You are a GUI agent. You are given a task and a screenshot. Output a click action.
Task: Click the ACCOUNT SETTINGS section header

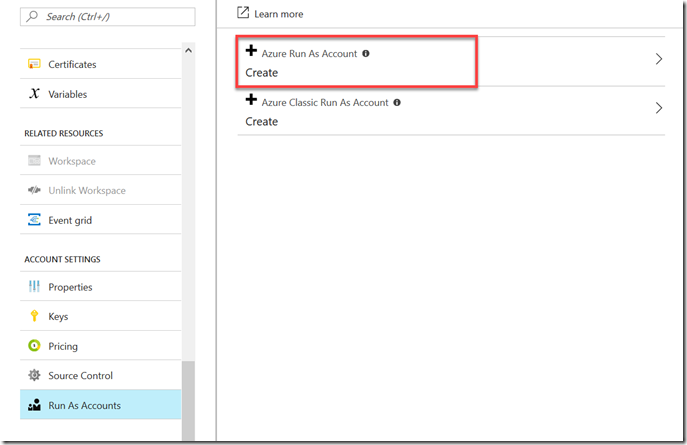click(62, 259)
